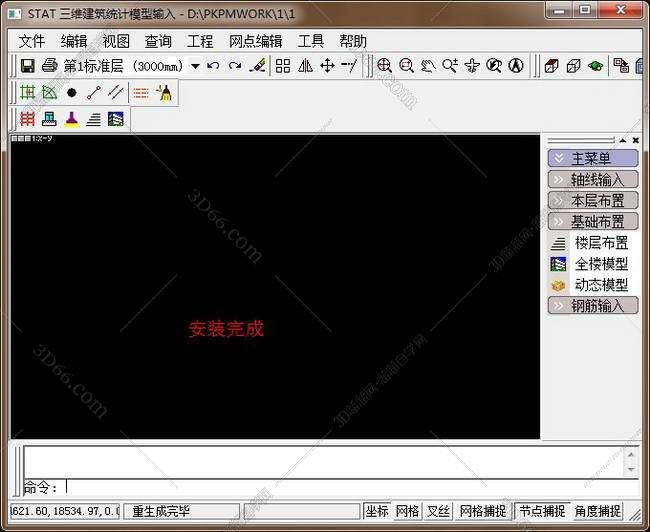
Task: Click the command output scrollbar down arrow
Action: click(631, 469)
